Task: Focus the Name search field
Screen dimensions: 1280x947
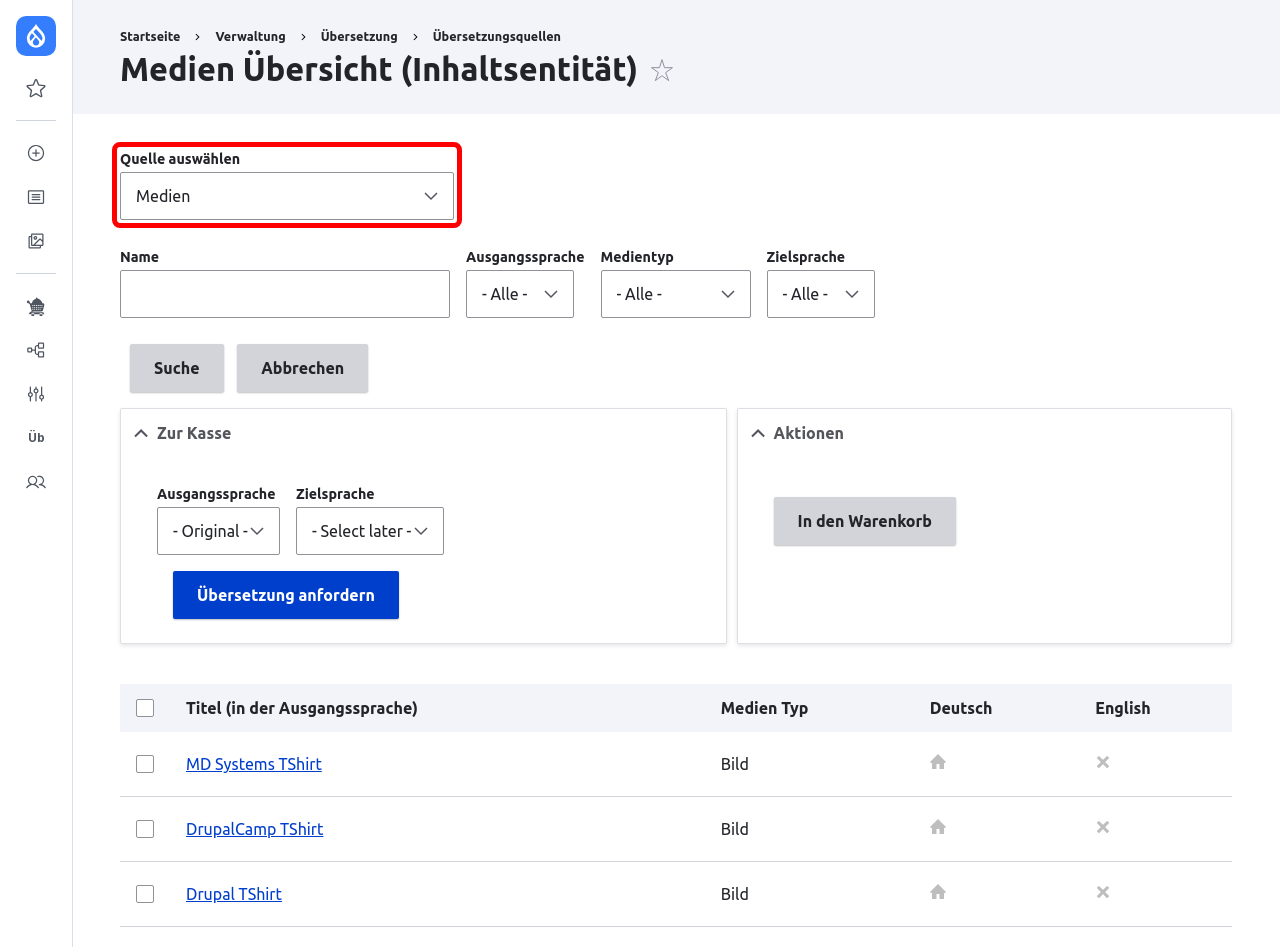Action: pos(285,294)
